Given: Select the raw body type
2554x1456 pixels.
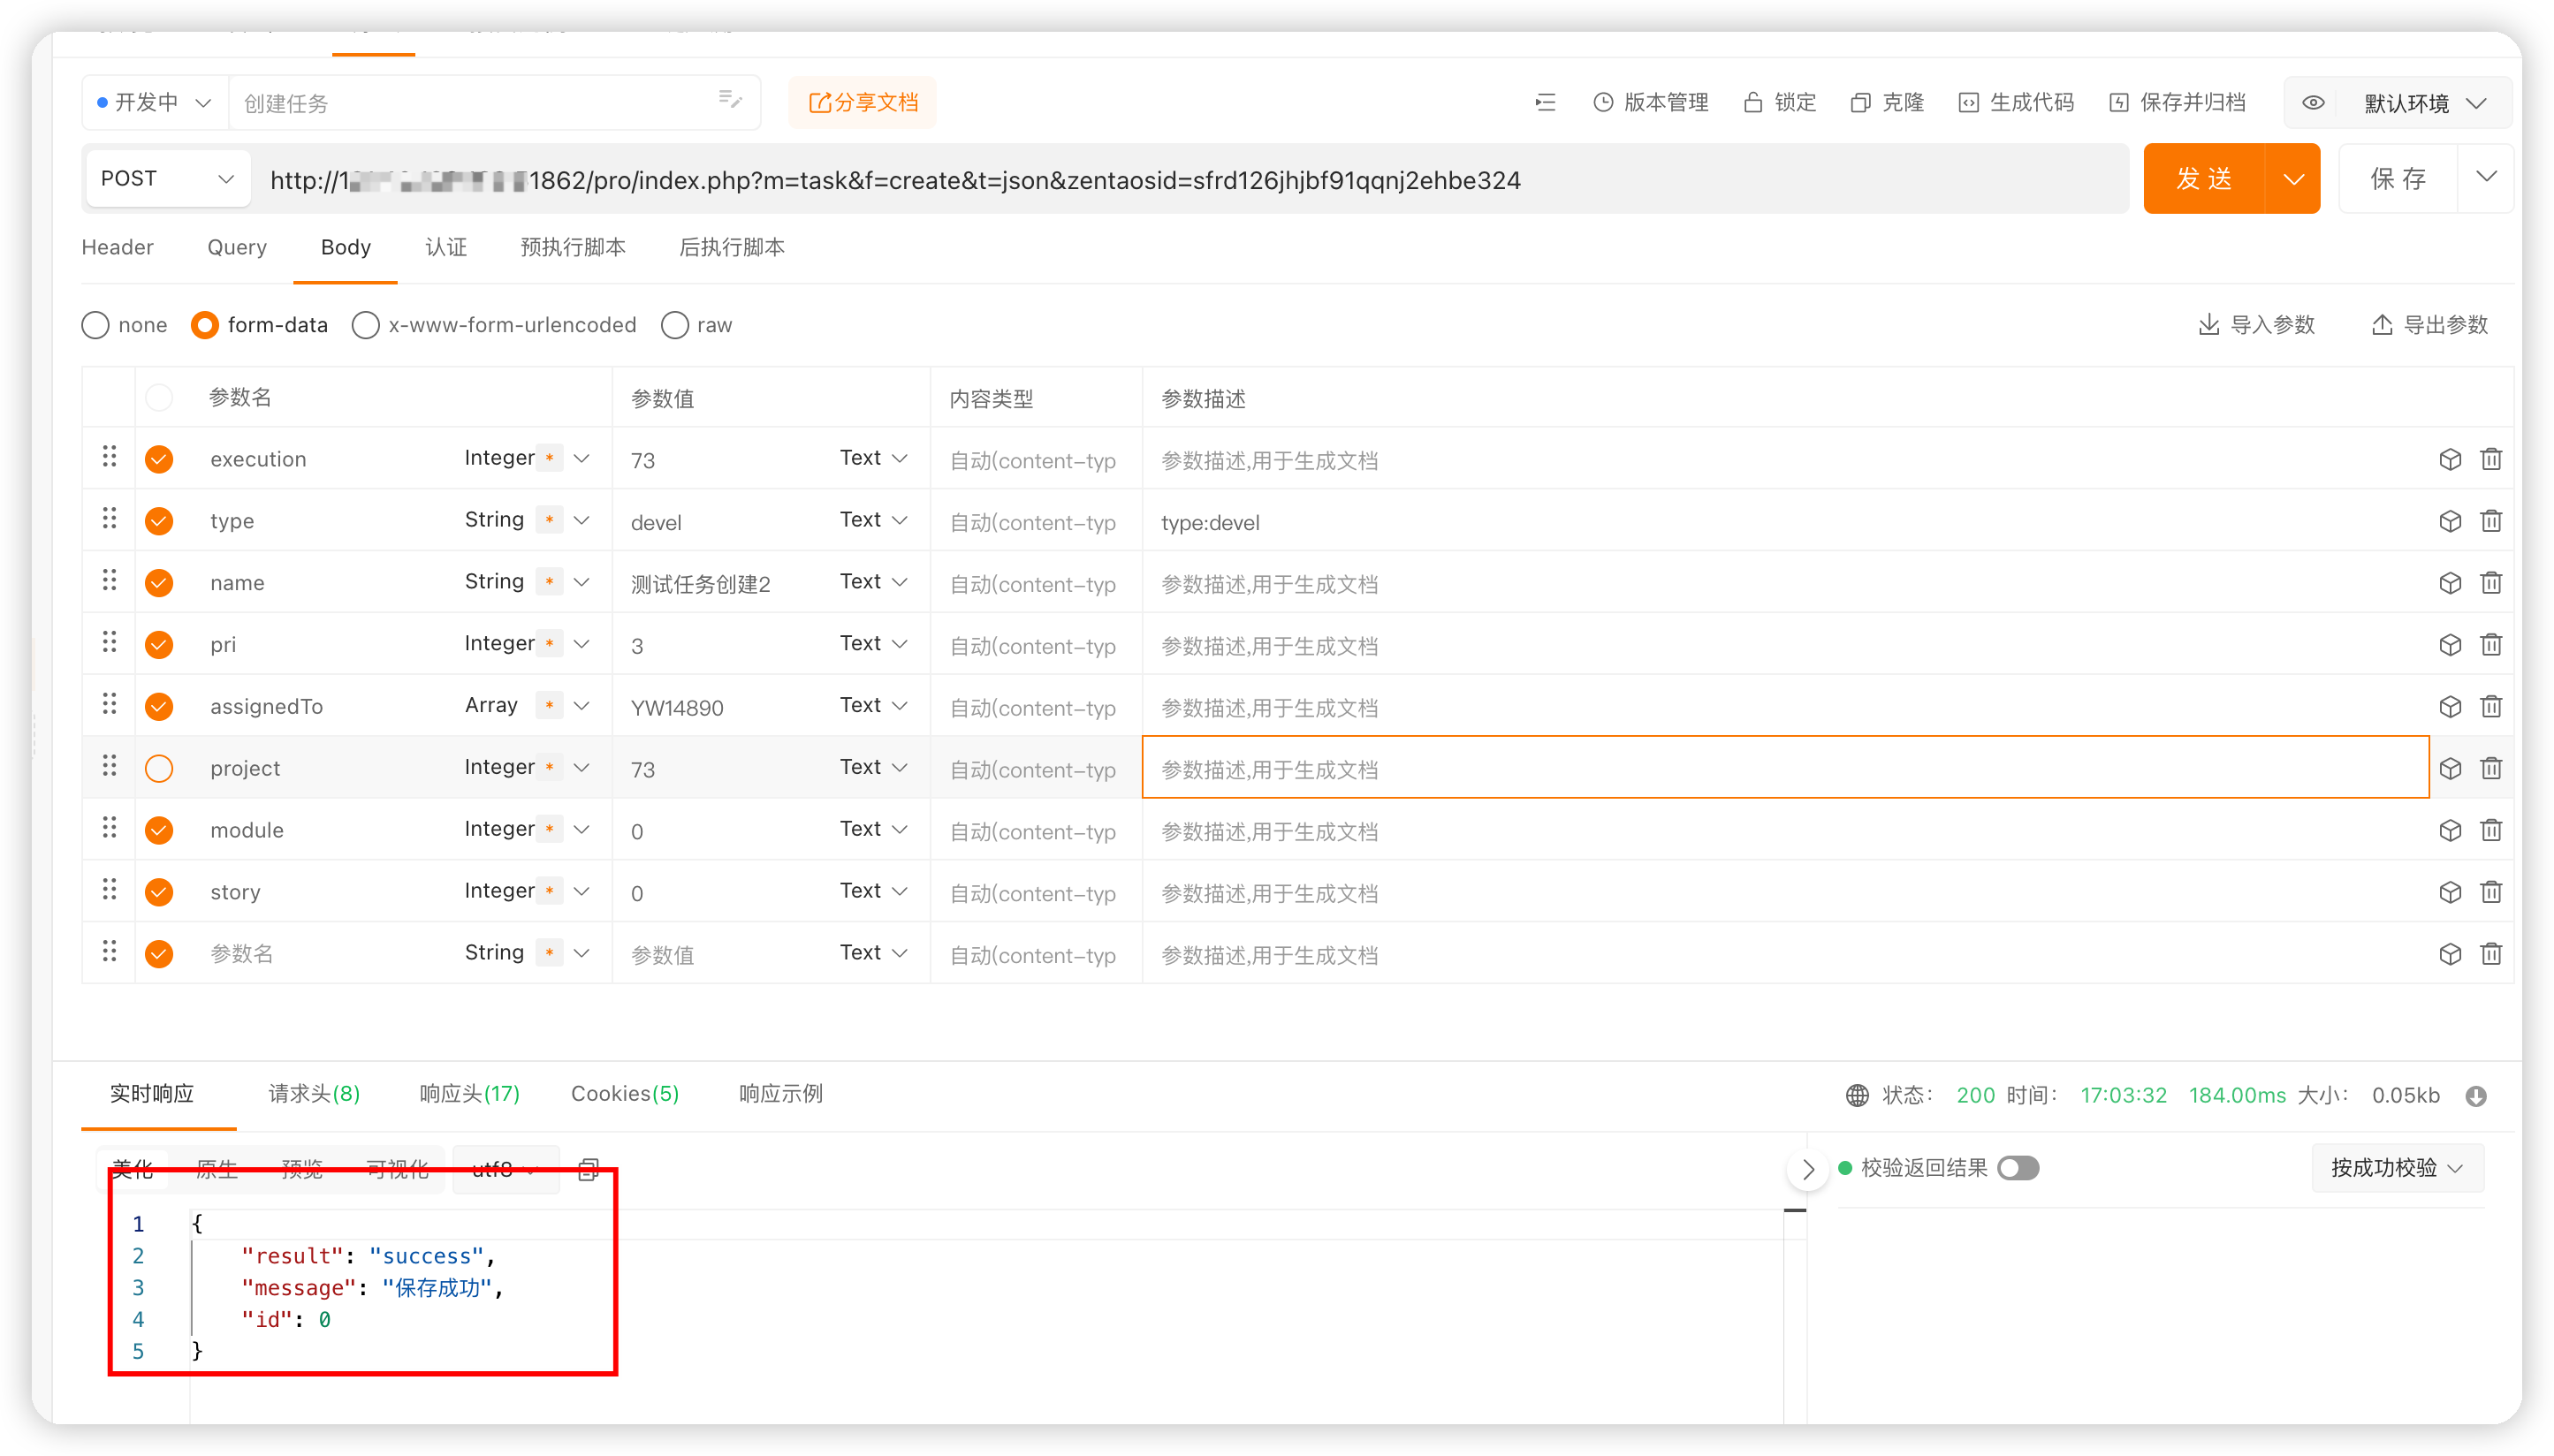Looking at the screenshot, I should tap(676, 325).
